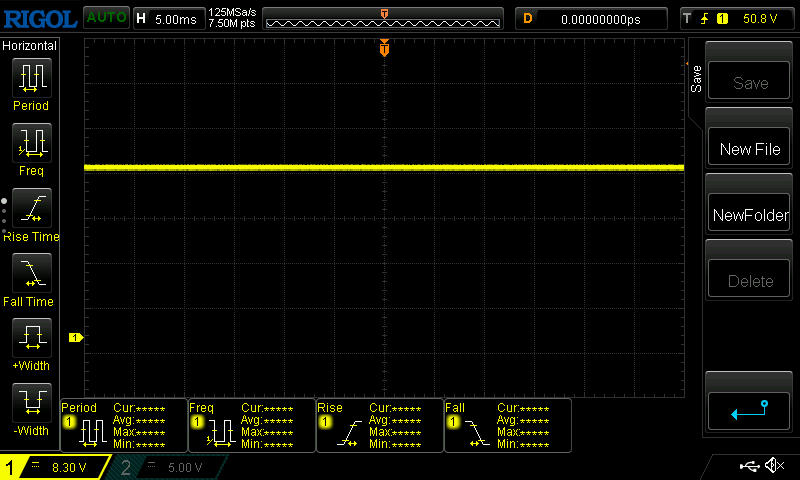Click the orange trigger position marker

tap(384, 49)
